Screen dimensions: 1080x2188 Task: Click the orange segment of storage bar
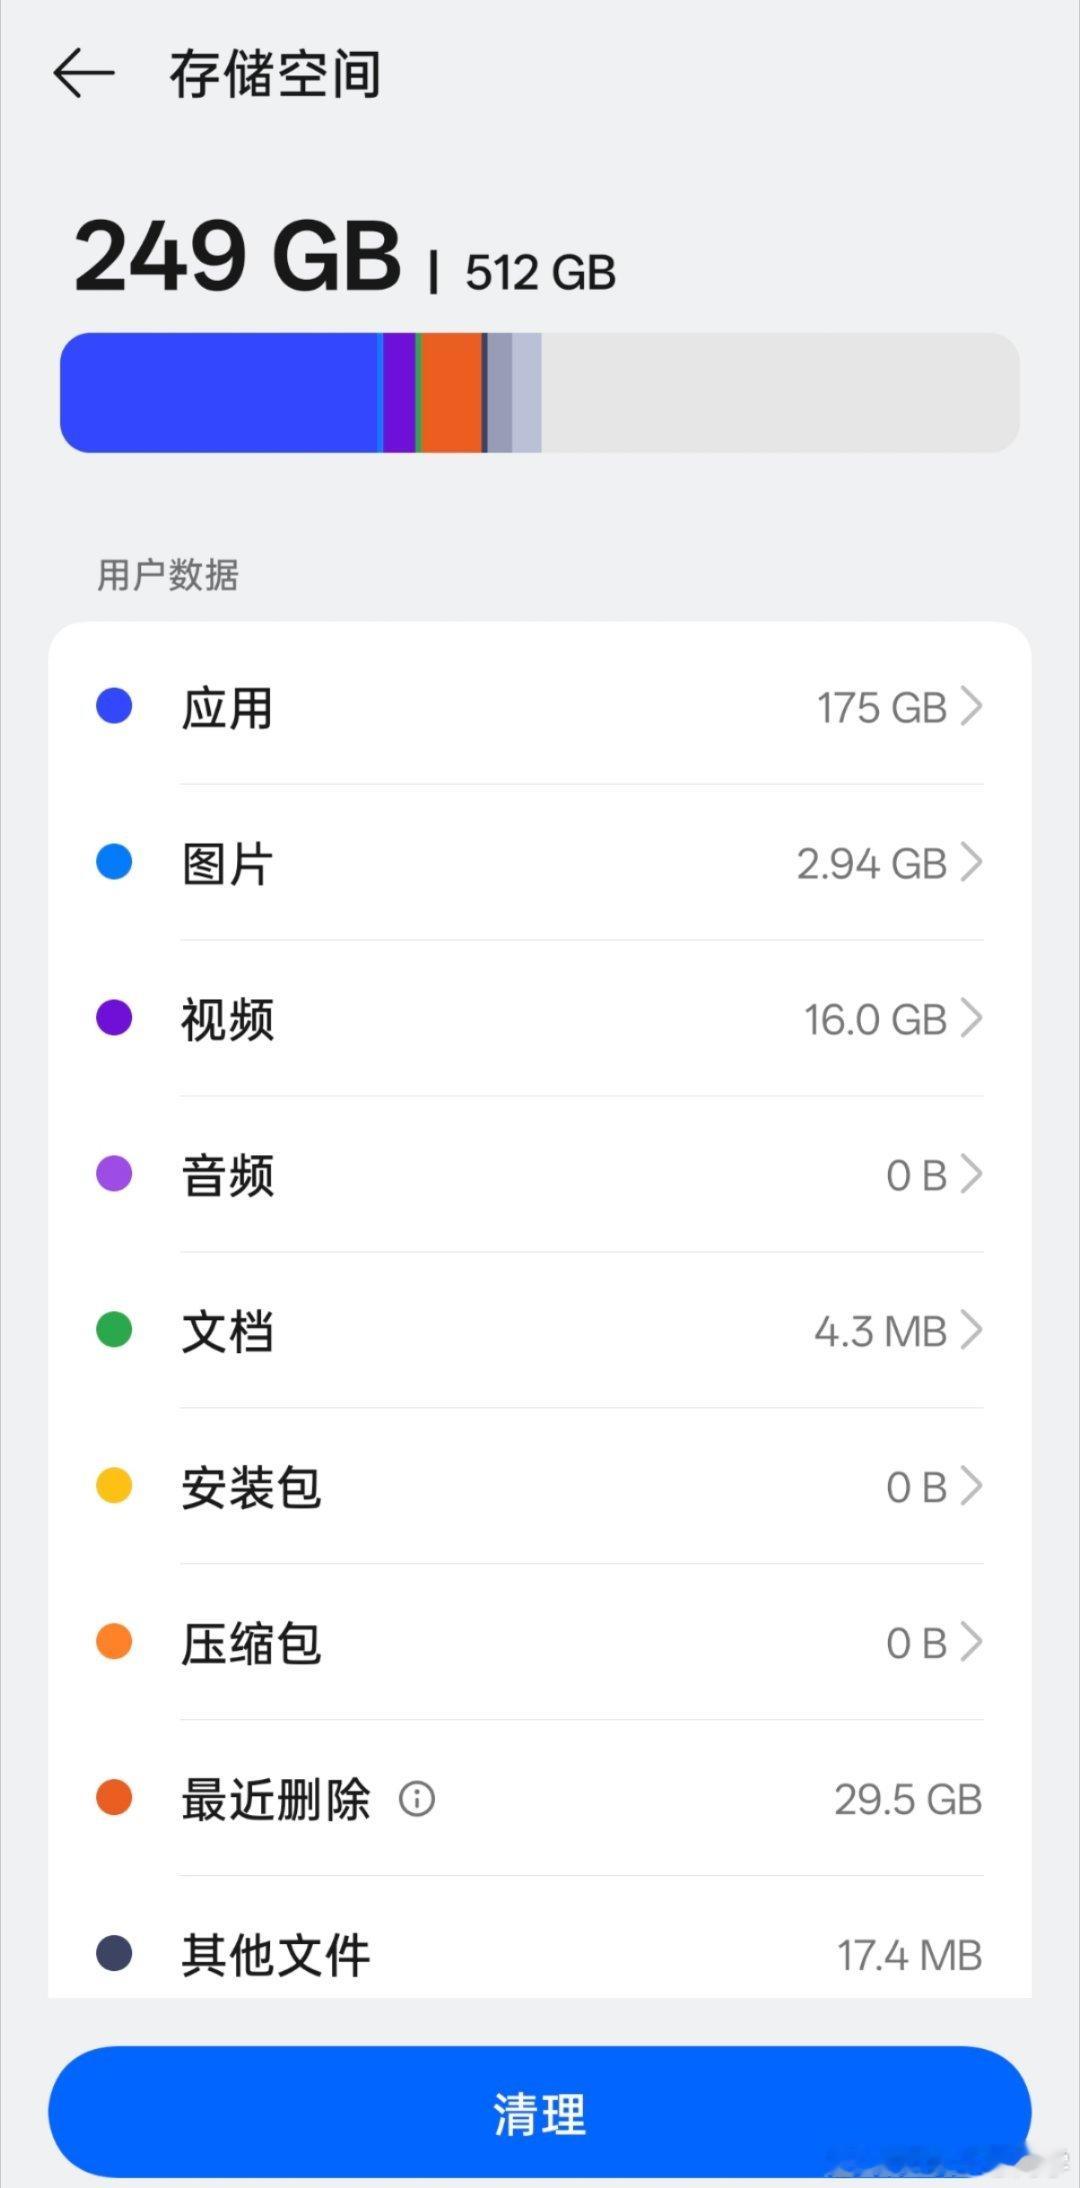pyautogui.click(x=451, y=393)
